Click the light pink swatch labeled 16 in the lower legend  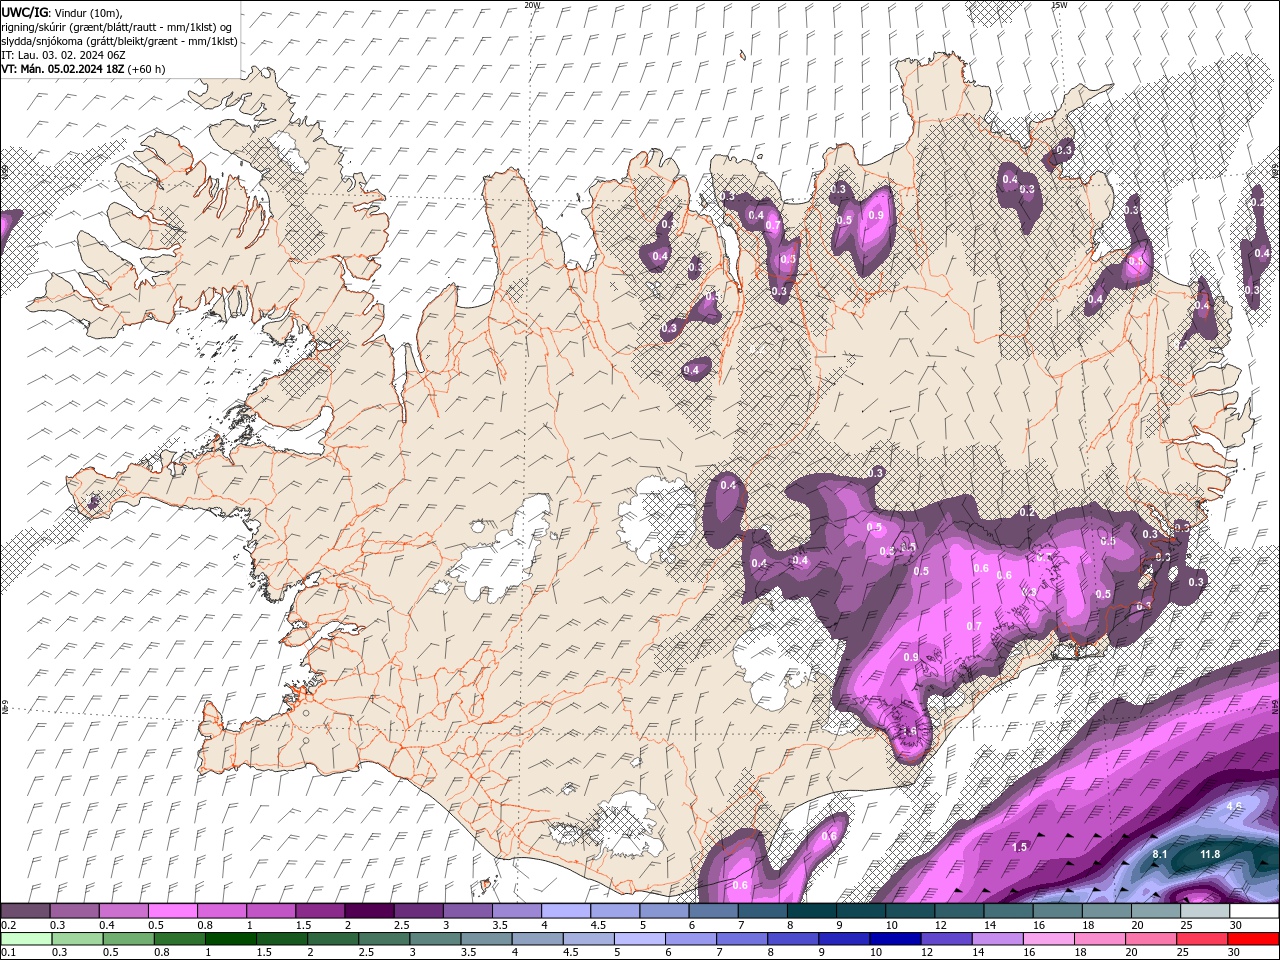click(x=1049, y=939)
